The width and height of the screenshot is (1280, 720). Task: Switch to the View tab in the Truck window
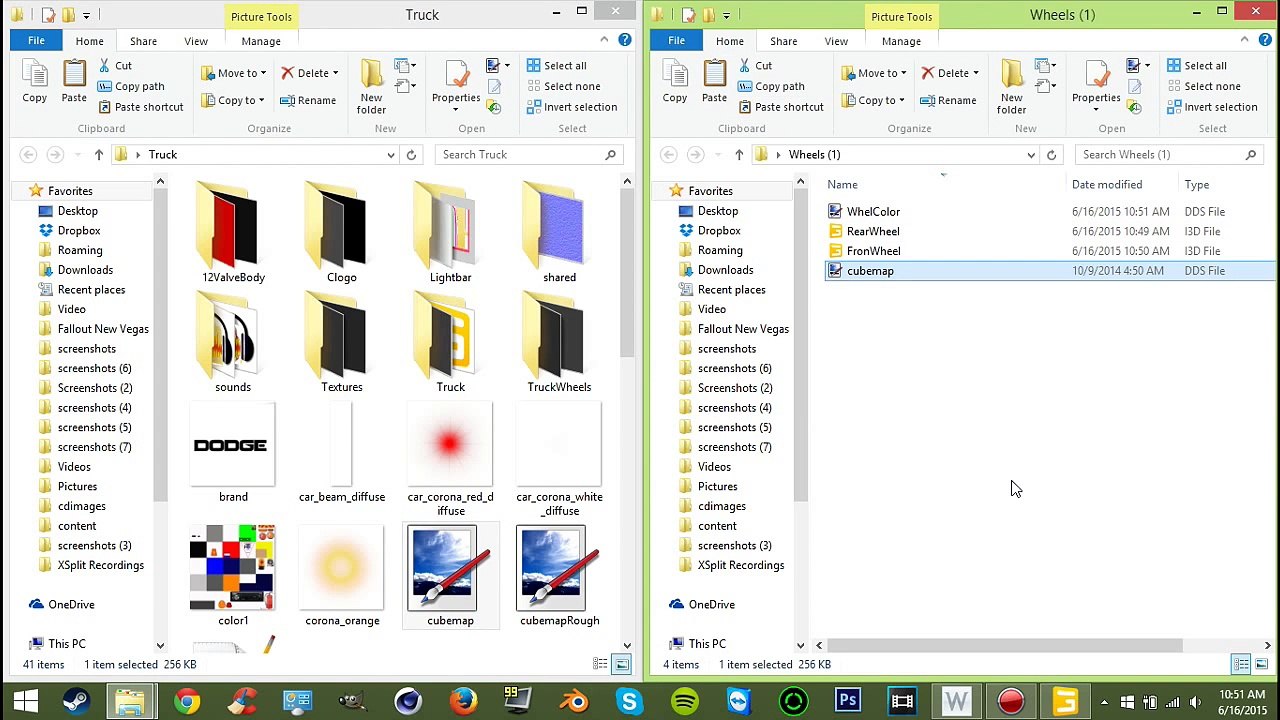pos(196,41)
